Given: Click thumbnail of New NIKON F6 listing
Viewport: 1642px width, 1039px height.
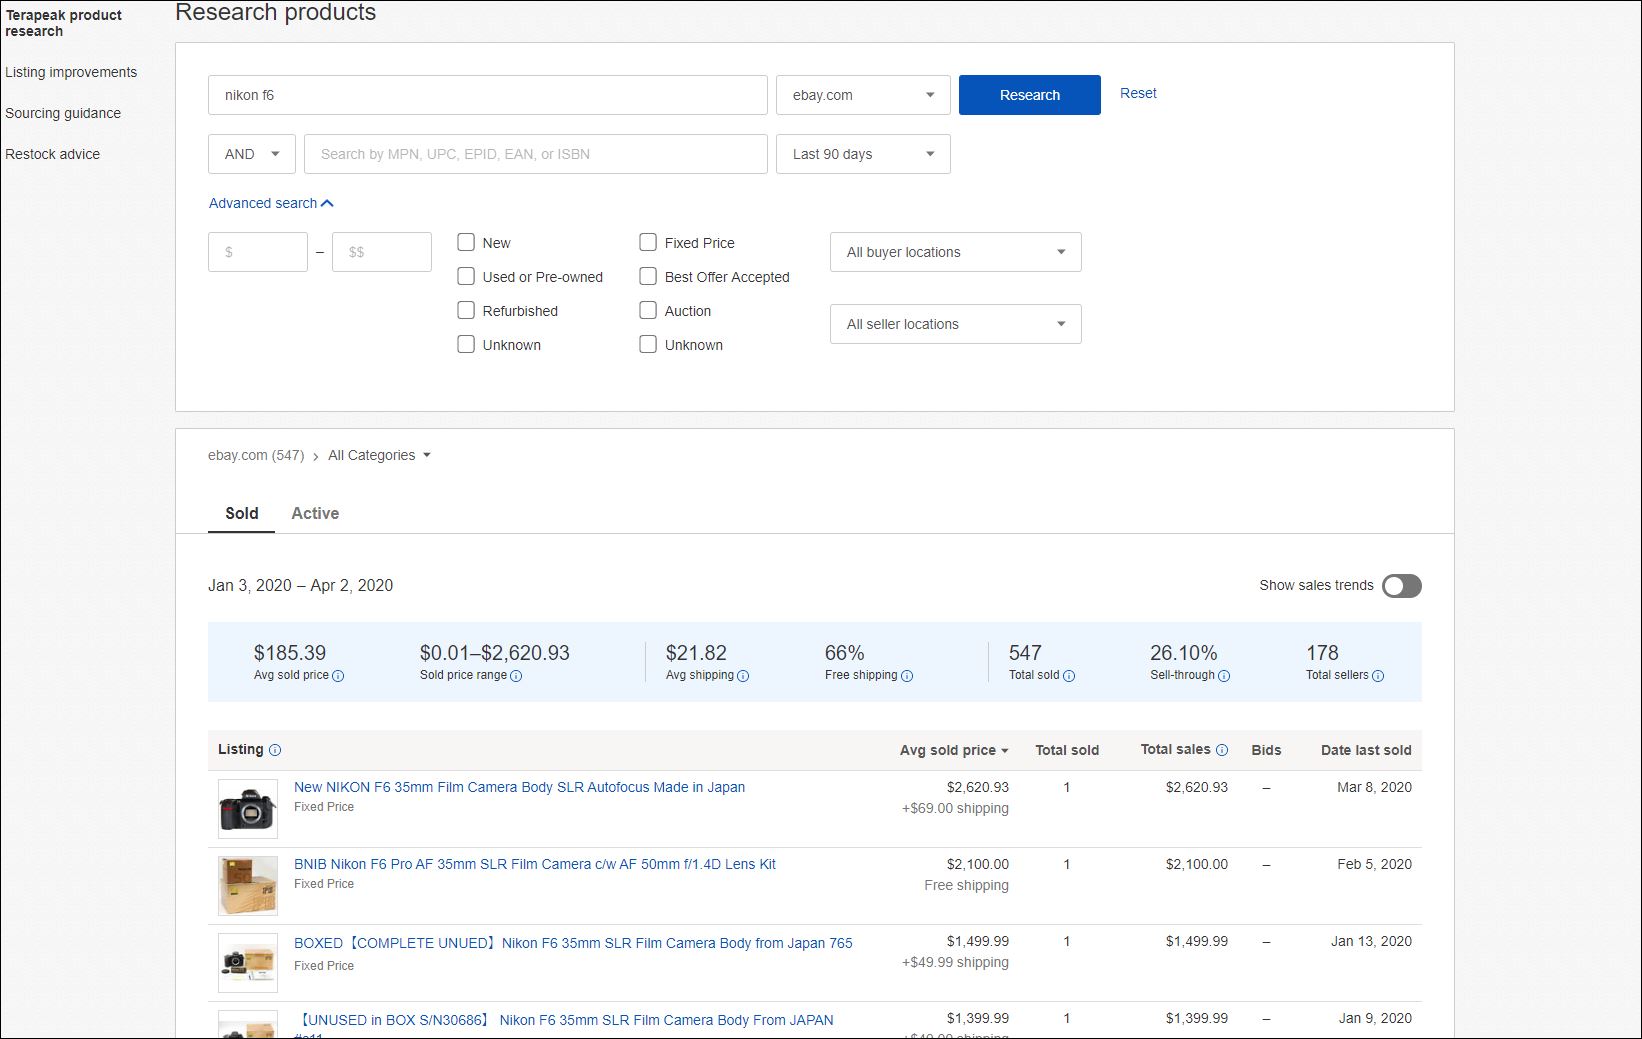Looking at the screenshot, I should [248, 809].
